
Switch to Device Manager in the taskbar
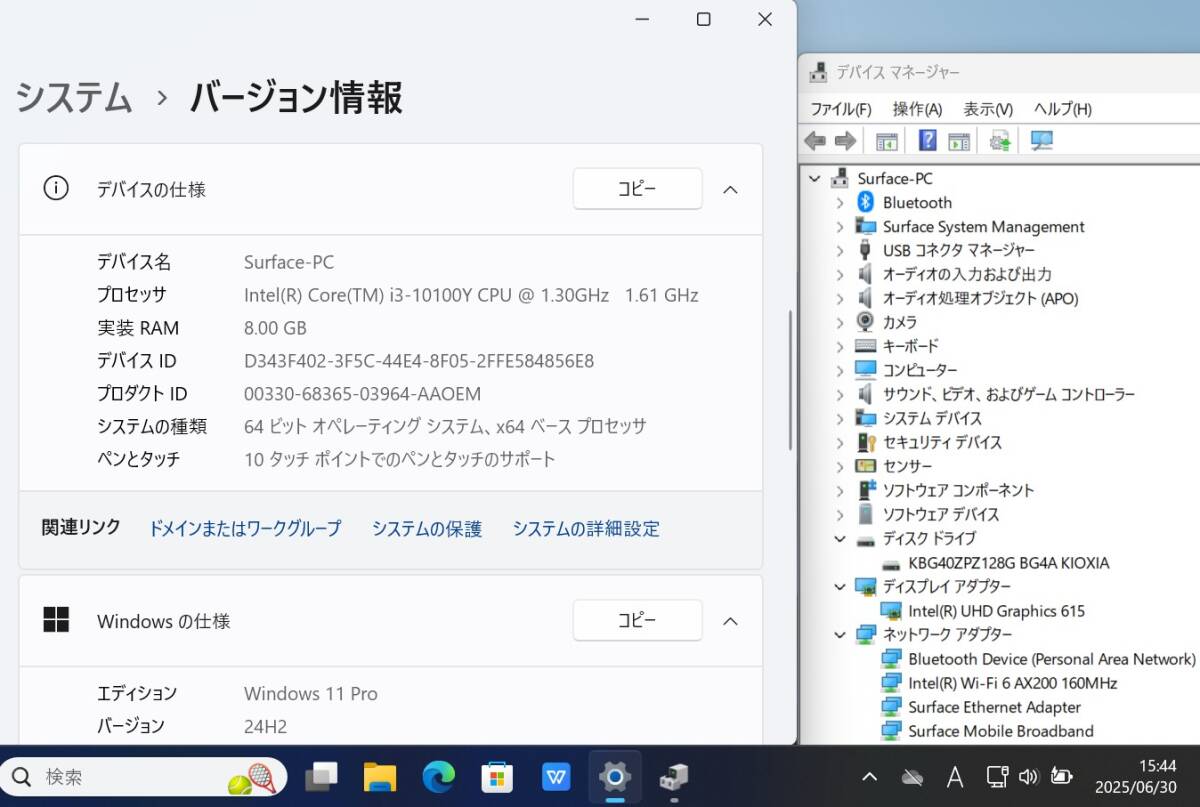[x=673, y=776]
